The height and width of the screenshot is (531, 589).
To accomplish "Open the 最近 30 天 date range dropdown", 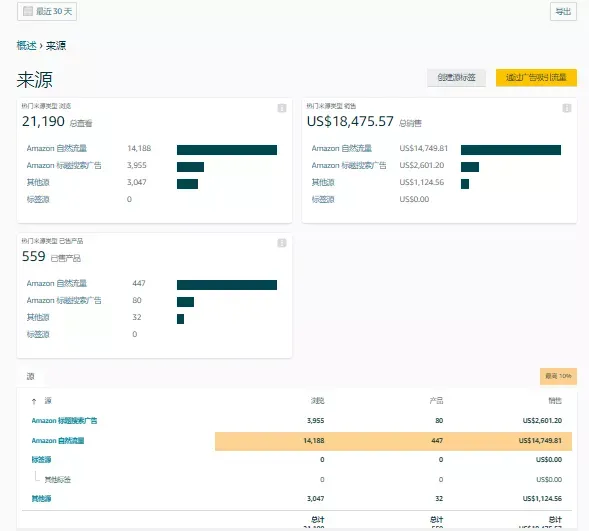I will [x=47, y=11].
